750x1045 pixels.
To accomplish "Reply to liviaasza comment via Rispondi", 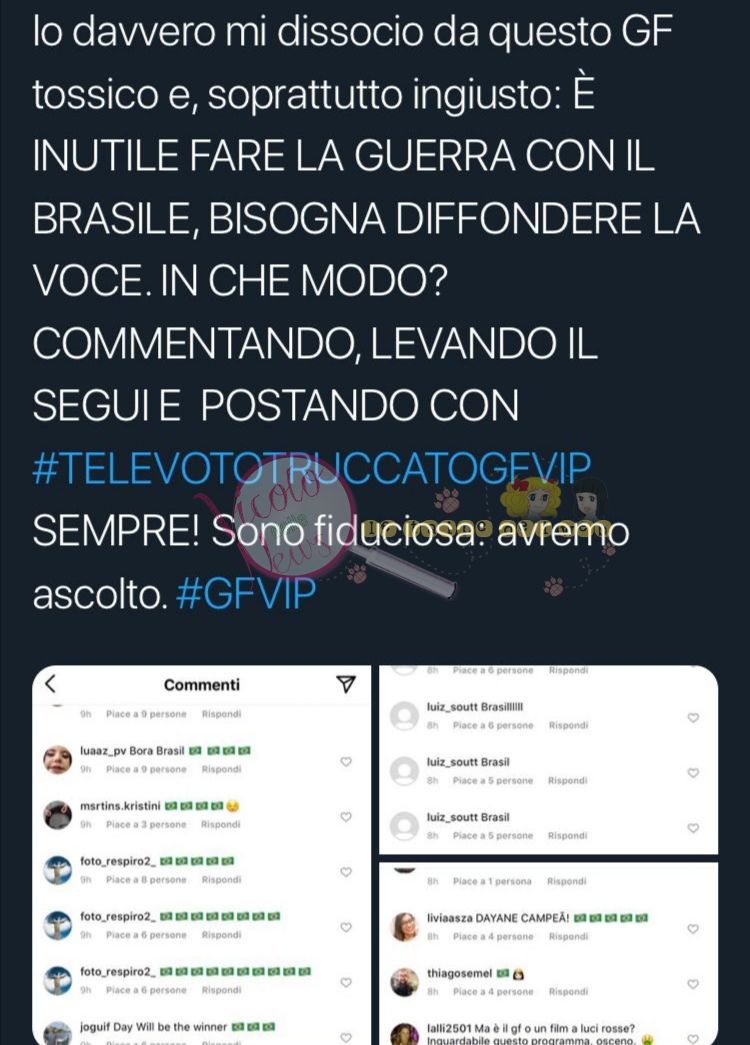I will coord(568,936).
